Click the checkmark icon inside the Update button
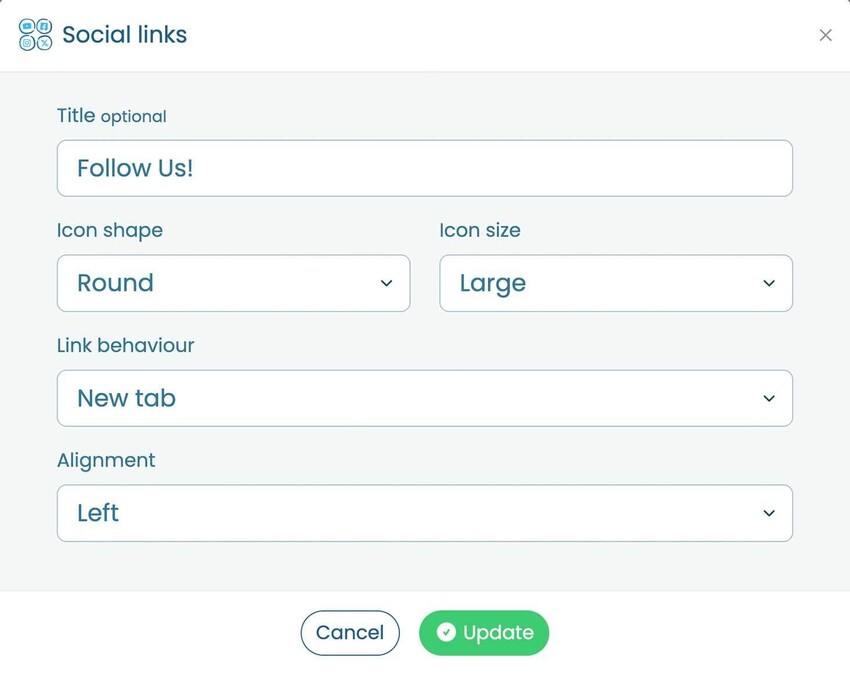The image size is (850, 676). tap(447, 632)
